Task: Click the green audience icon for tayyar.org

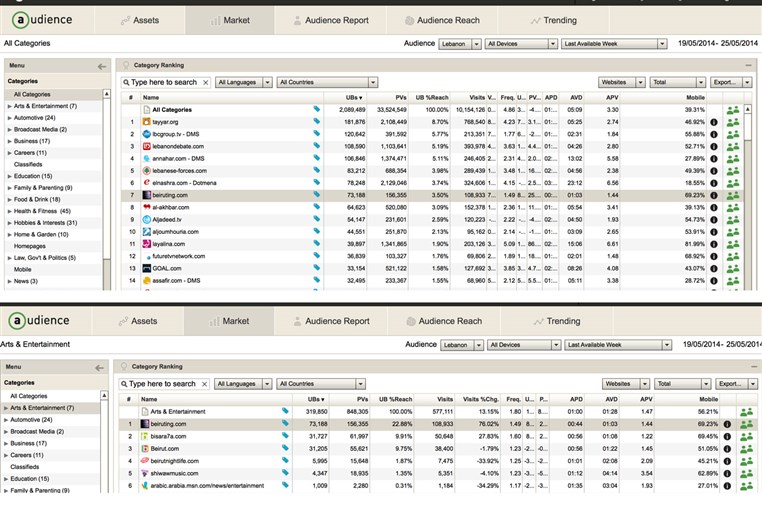Action: [732, 122]
